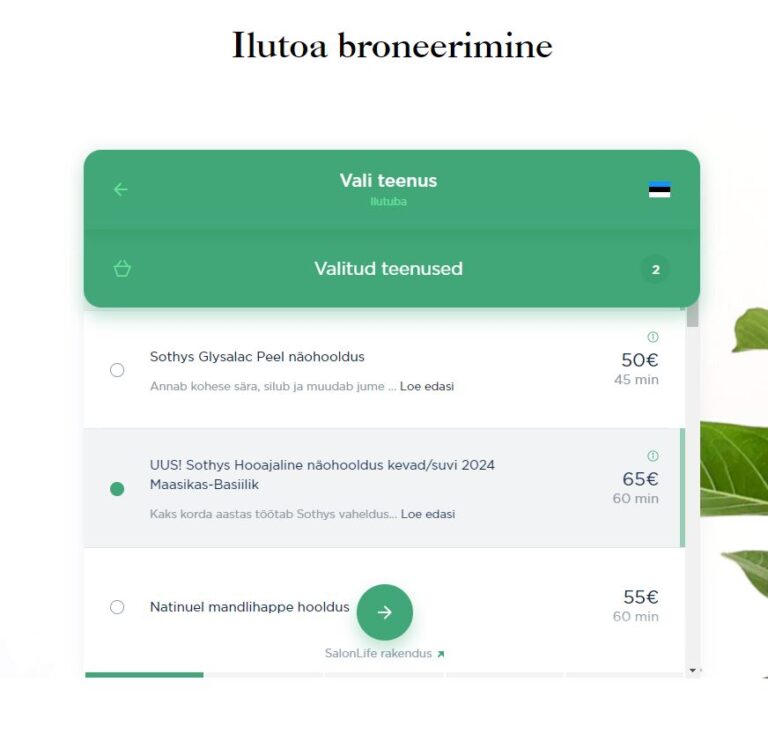This screenshot has height=734, width=768.
Task: Select Sothys Glysalac Peel näohooldus radio button
Action: [117, 370]
